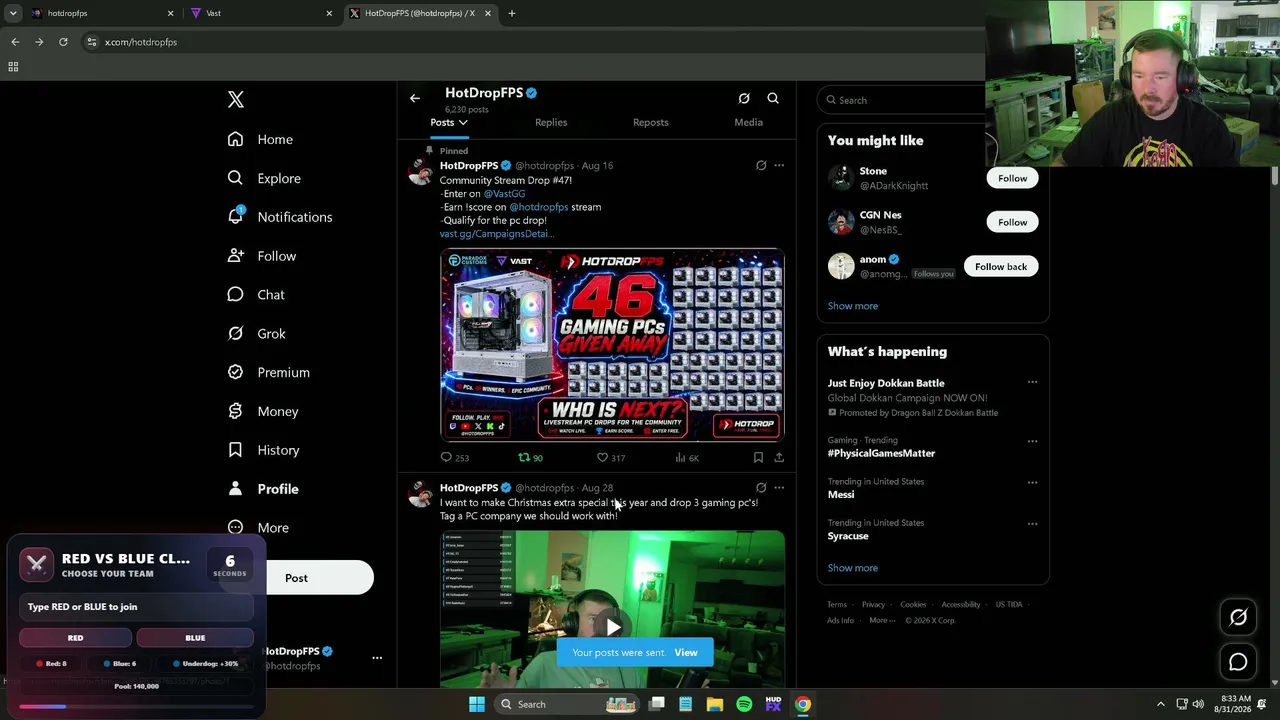Viewport: 1280px width, 720px height.
Task: Go back using the profile header arrow
Action: tap(415, 98)
